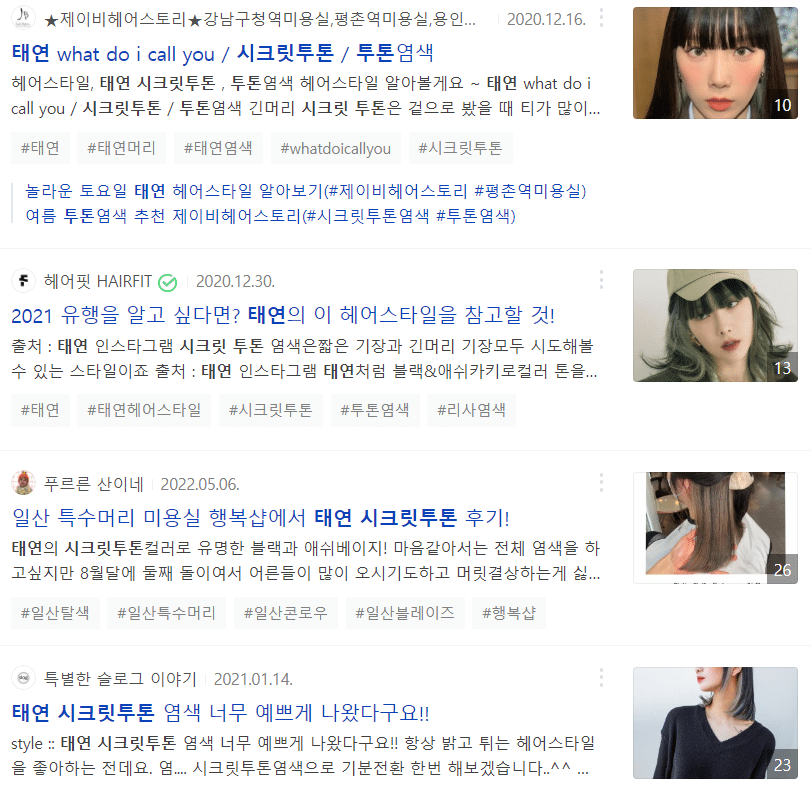Open the more options dots for HAIRFIT post
The height and width of the screenshot is (790, 811).
click(601, 280)
